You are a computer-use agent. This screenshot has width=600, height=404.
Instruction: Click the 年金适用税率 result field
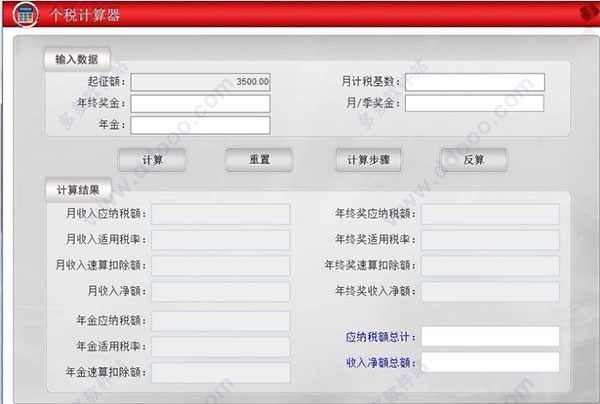point(221,347)
